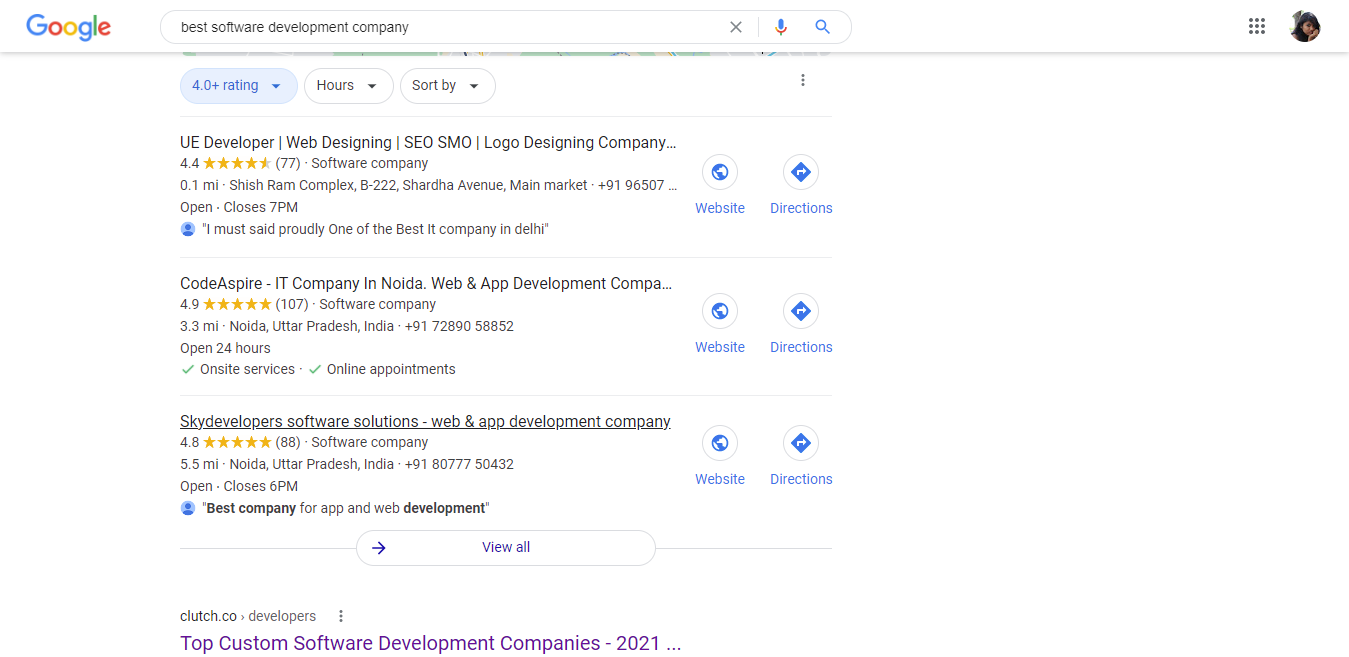Open three-dot menu beside filter chips
The width and height of the screenshot is (1349, 657).
802,80
